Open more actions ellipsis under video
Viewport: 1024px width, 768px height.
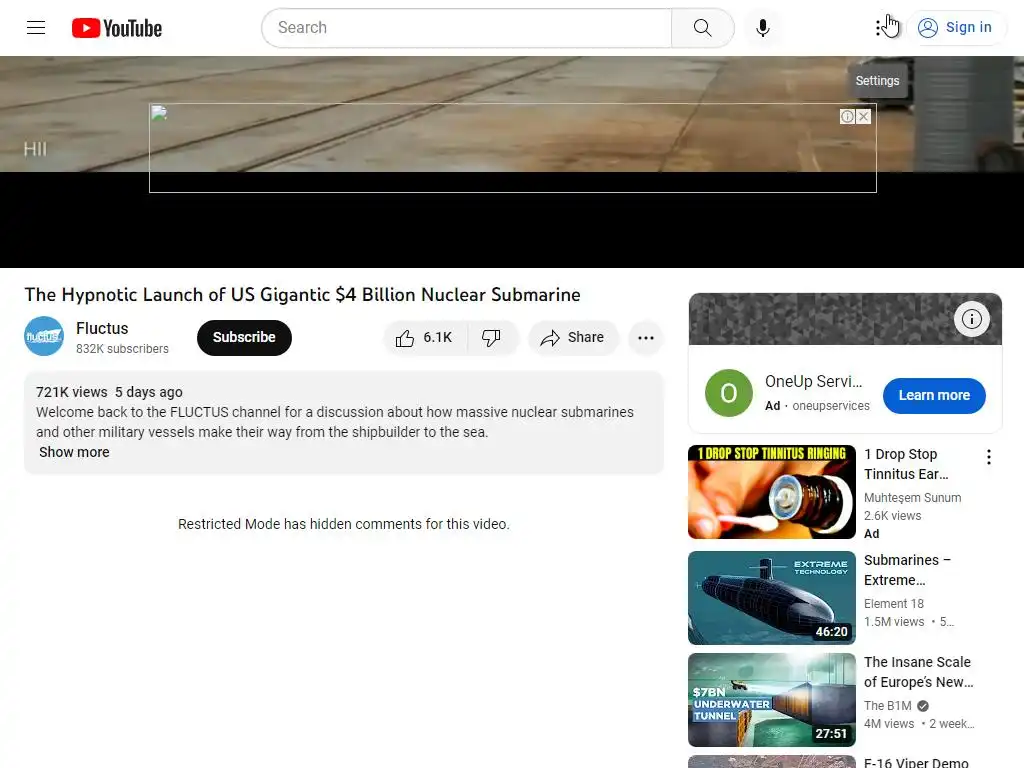tap(646, 338)
